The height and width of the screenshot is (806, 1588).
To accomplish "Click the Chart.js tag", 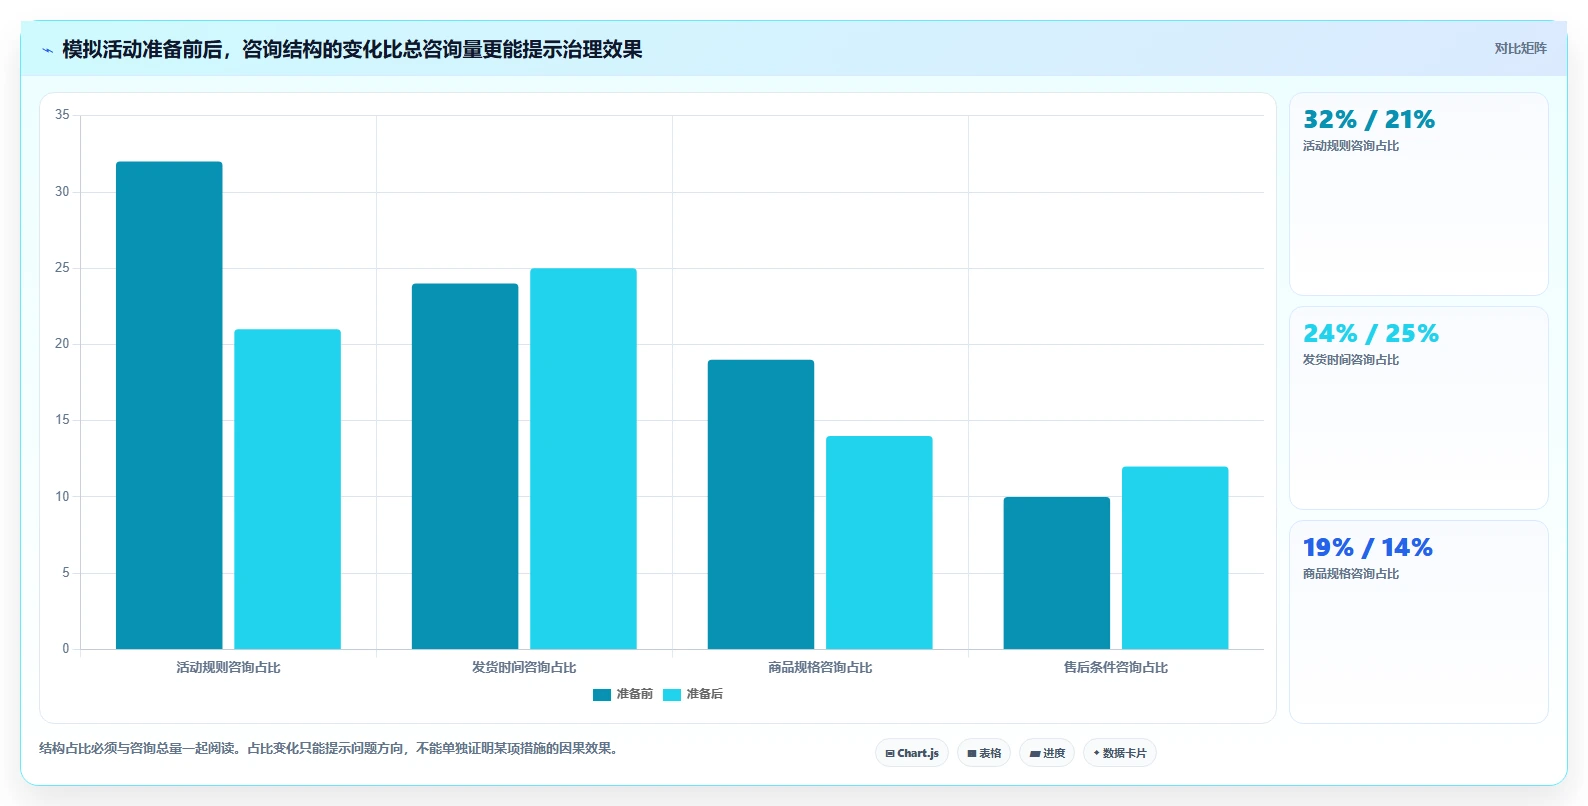I will (912, 753).
